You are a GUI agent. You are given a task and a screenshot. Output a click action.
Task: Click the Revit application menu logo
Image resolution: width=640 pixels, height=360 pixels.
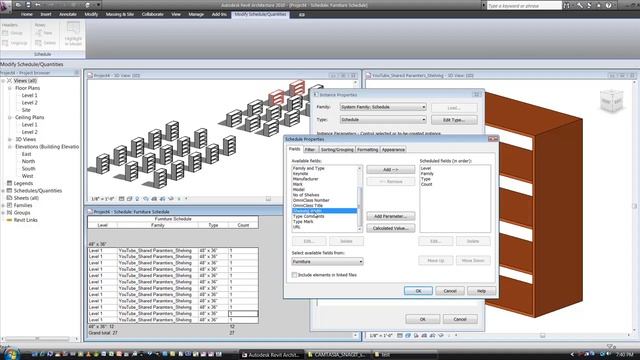tap(6, 7)
